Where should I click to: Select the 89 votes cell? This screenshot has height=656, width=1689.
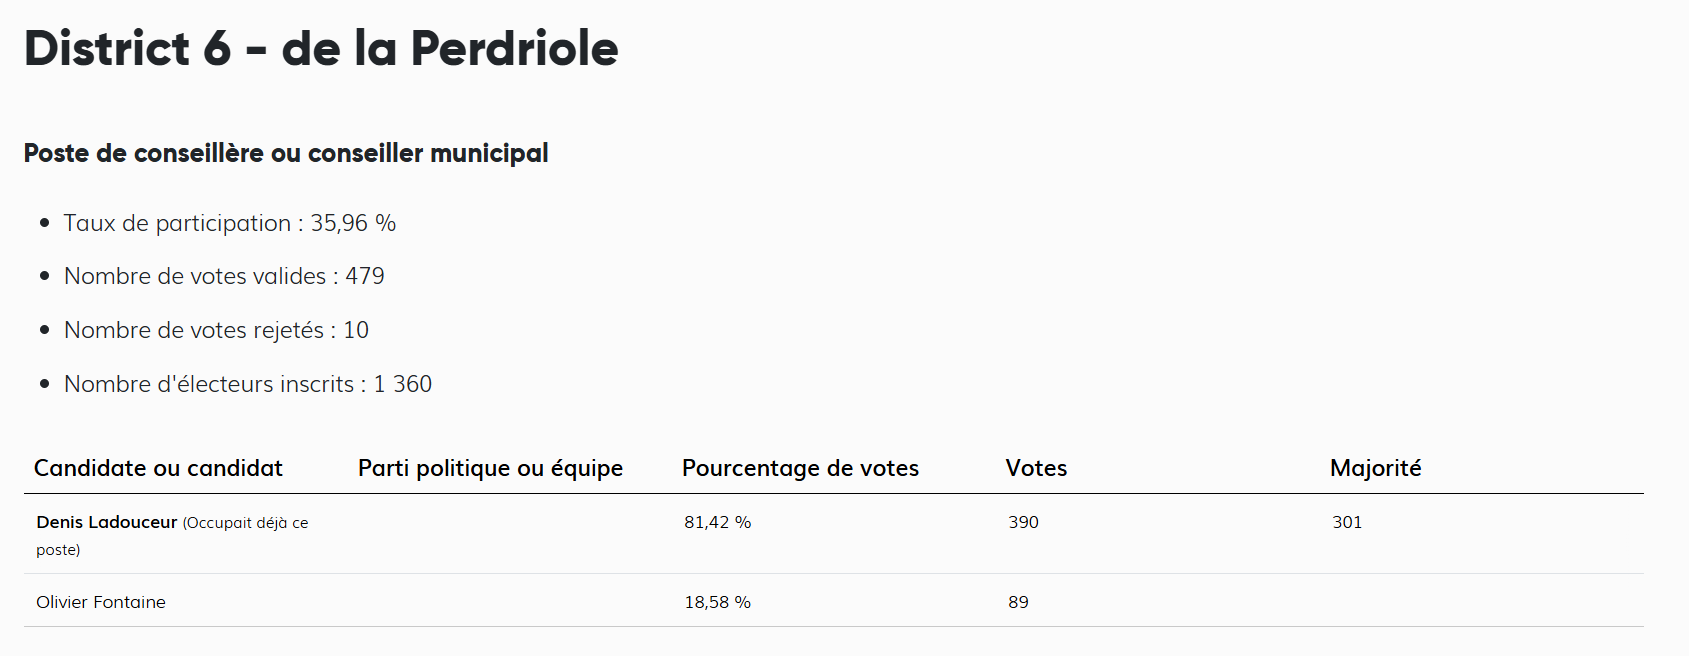coord(1018,602)
